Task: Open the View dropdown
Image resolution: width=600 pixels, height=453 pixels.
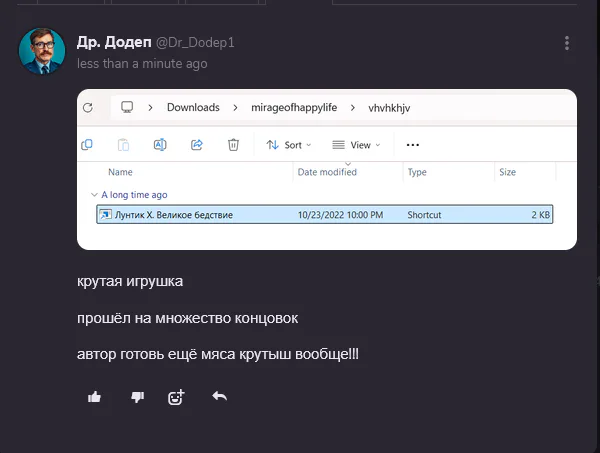Action: [x=356, y=145]
